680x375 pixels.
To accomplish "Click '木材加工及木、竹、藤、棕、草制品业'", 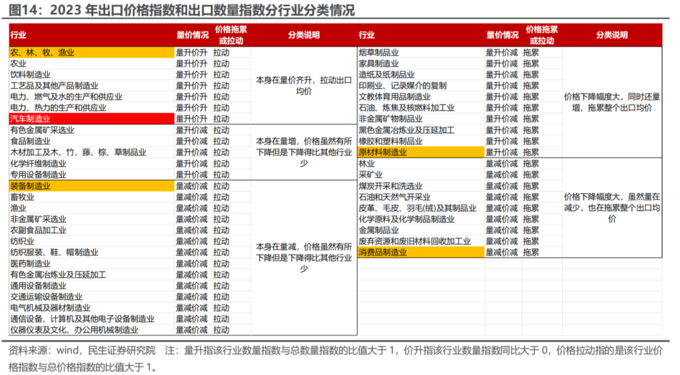I will [x=78, y=152].
